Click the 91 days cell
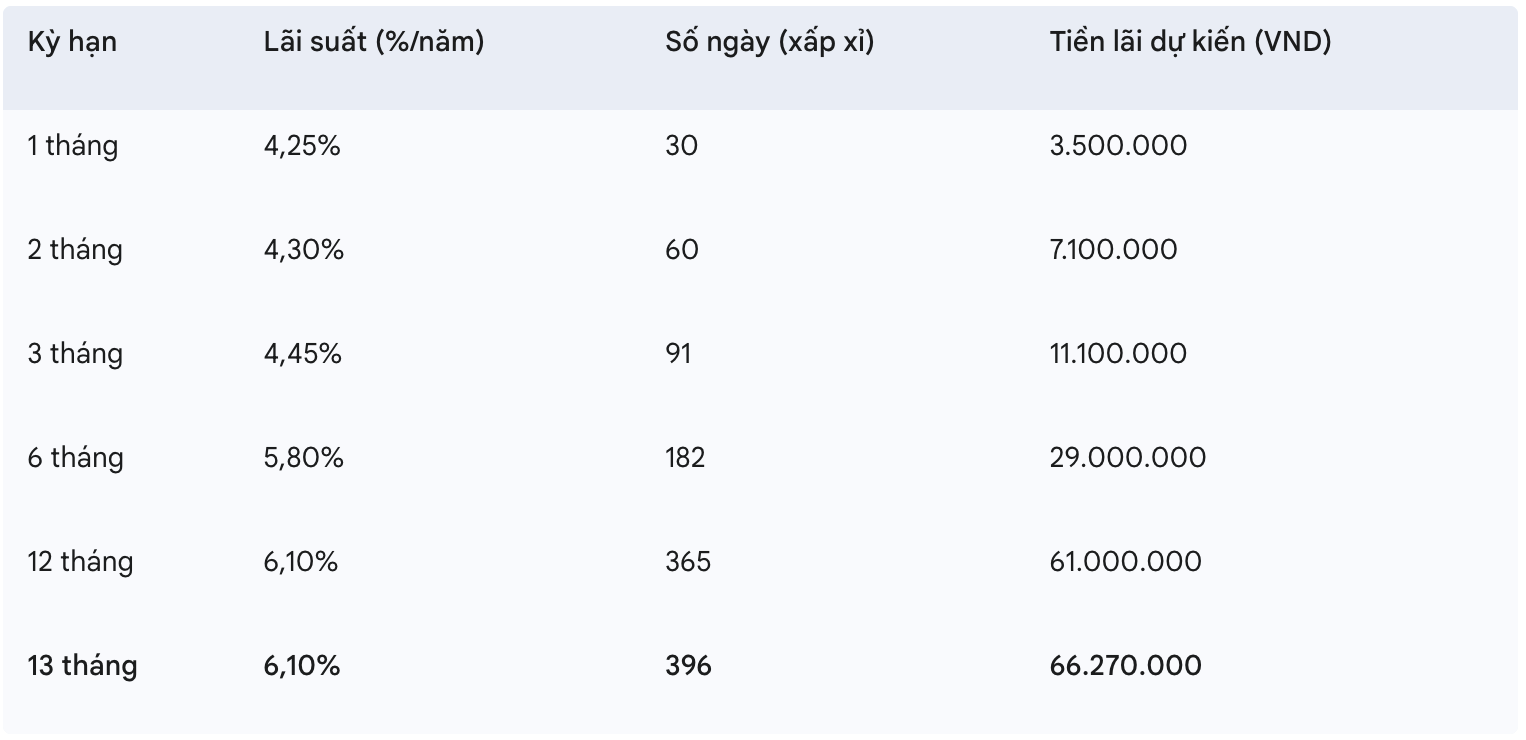The image size is (1526, 740). (678, 354)
